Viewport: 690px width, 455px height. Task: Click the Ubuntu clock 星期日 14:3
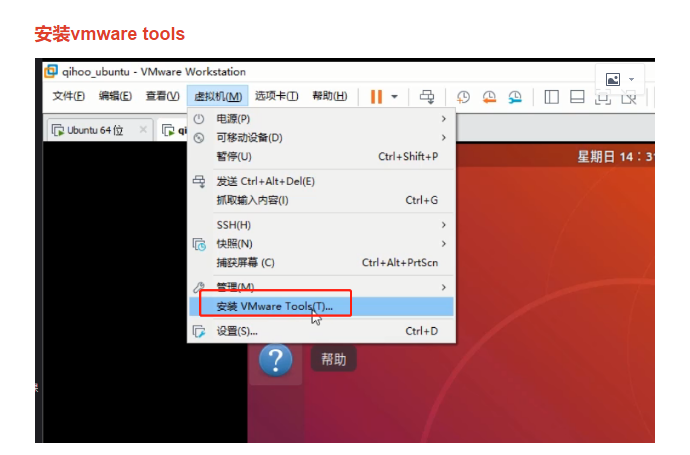point(615,157)
